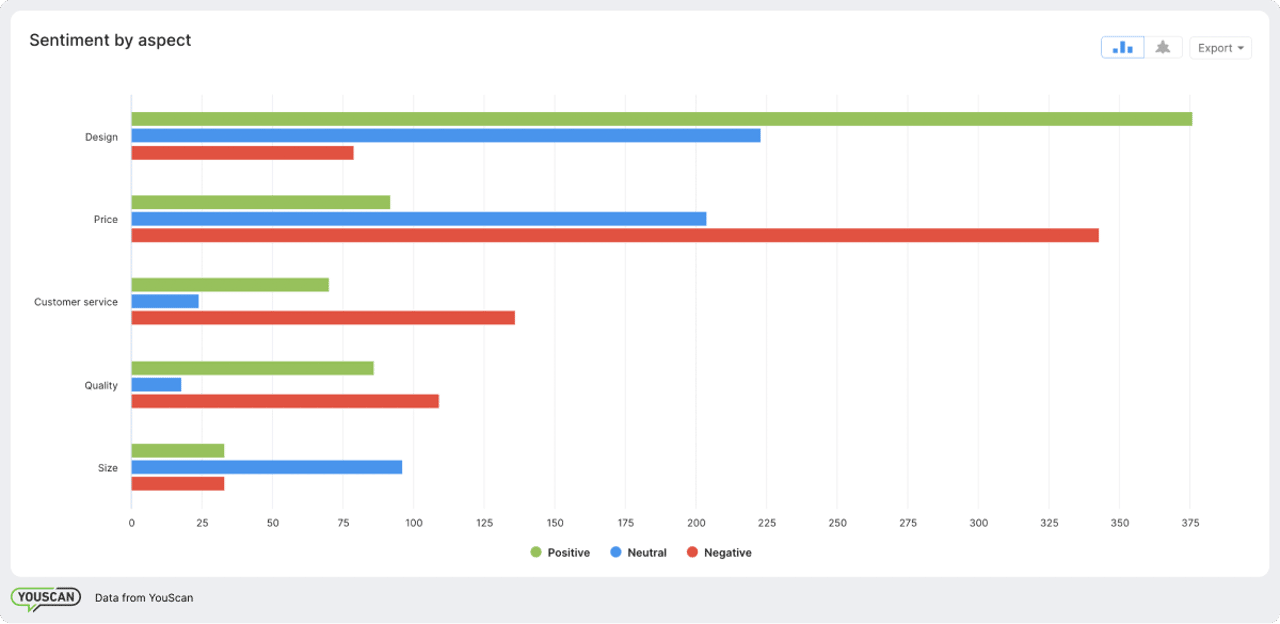Click the Data from YouScan link
Viewport: 1280px width, 624px height.
143,597
